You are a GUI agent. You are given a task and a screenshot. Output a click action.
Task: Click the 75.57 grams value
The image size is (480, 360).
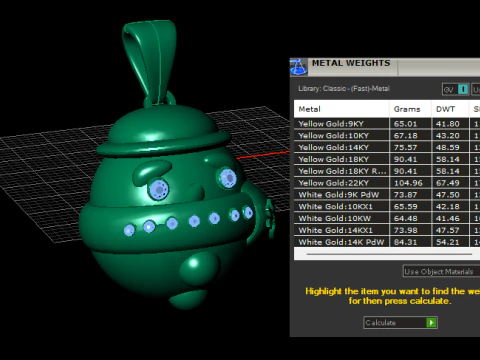pos(405,148)
